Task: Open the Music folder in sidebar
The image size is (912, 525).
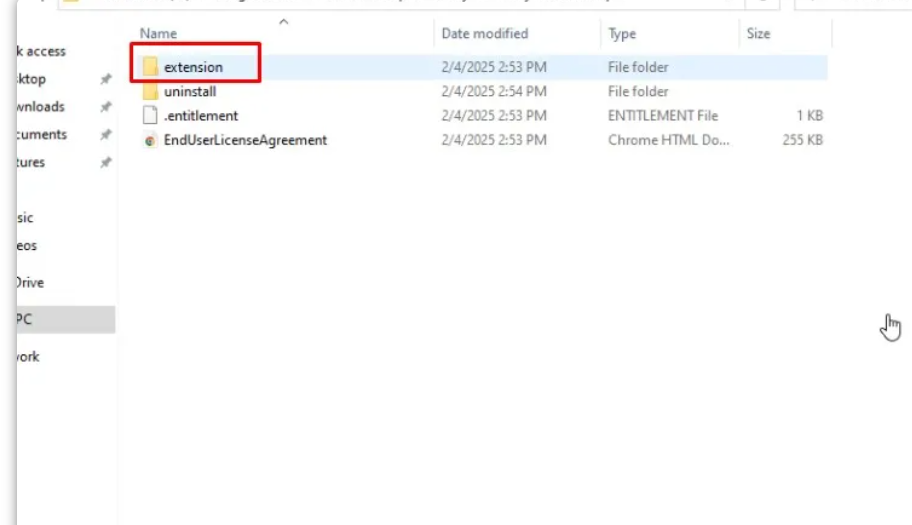Action: [x=25, y=218]
